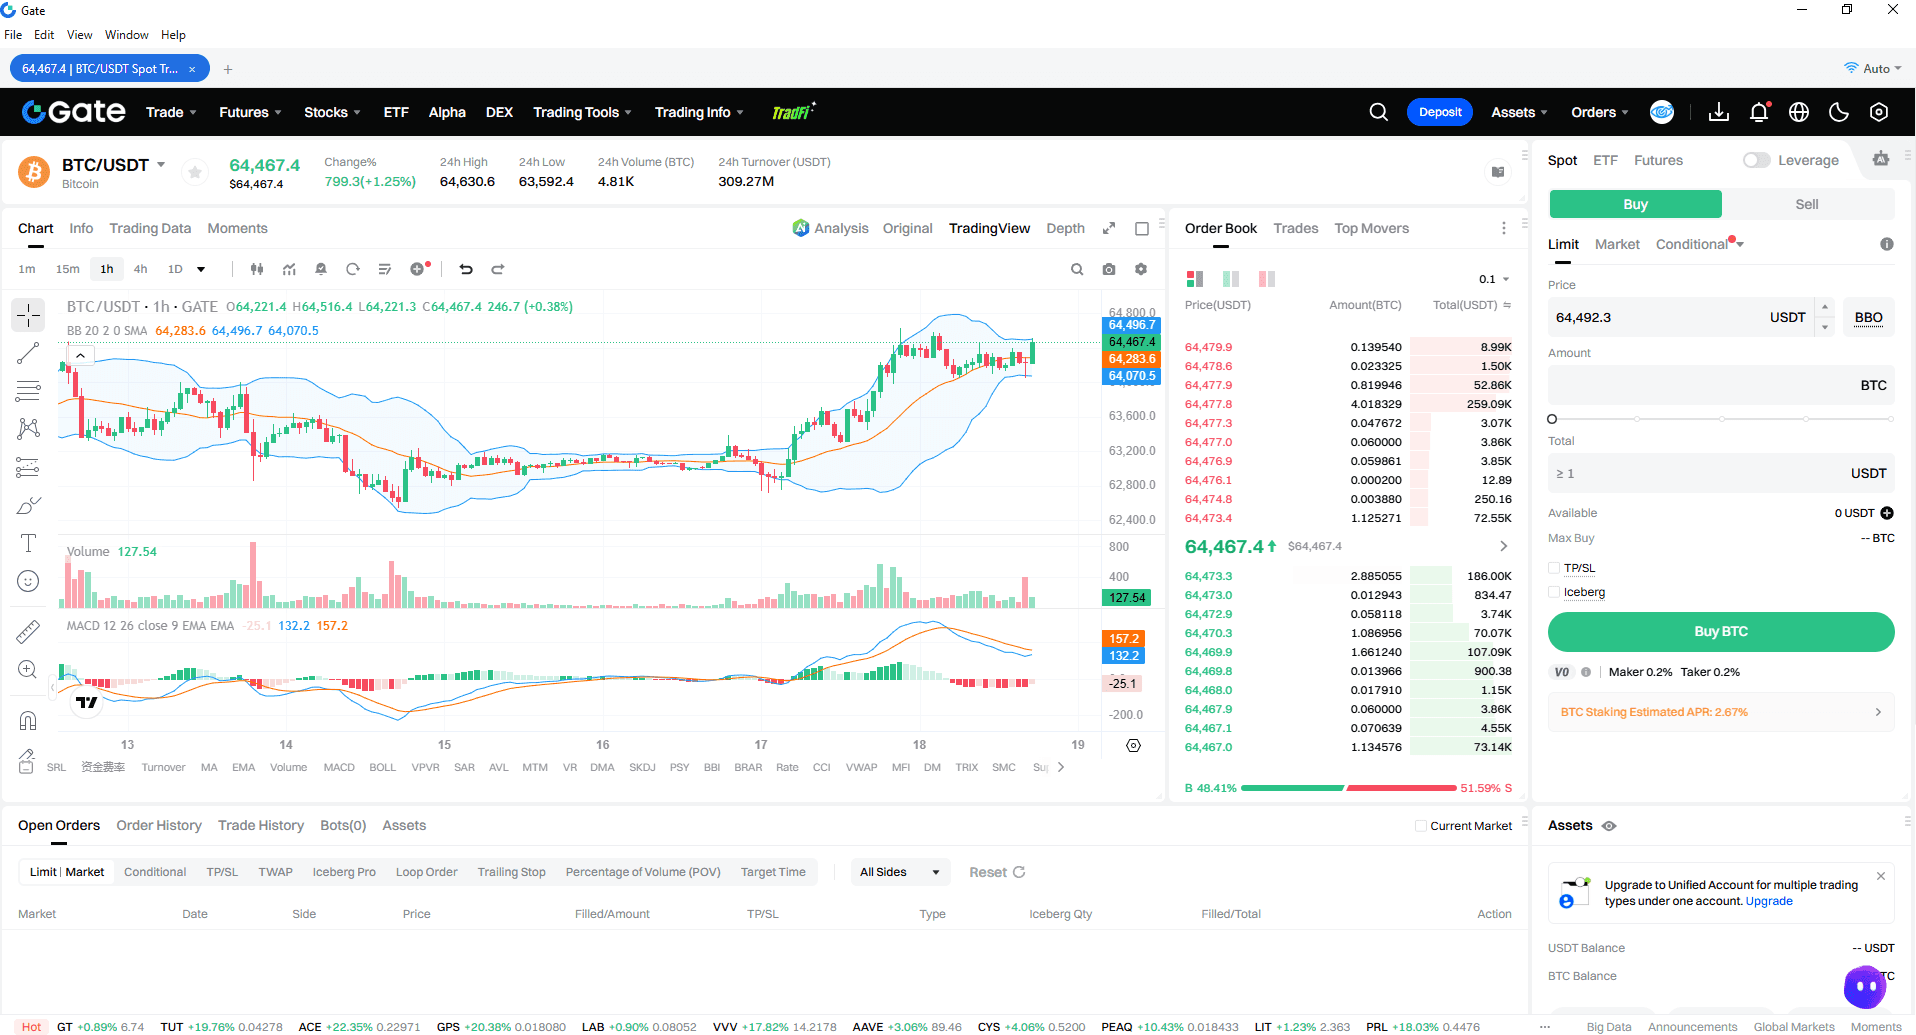Open chart settings gear
The height and width of the screenshot is (1035, 1916).
pyautogui.click(x=1141, y=269)
